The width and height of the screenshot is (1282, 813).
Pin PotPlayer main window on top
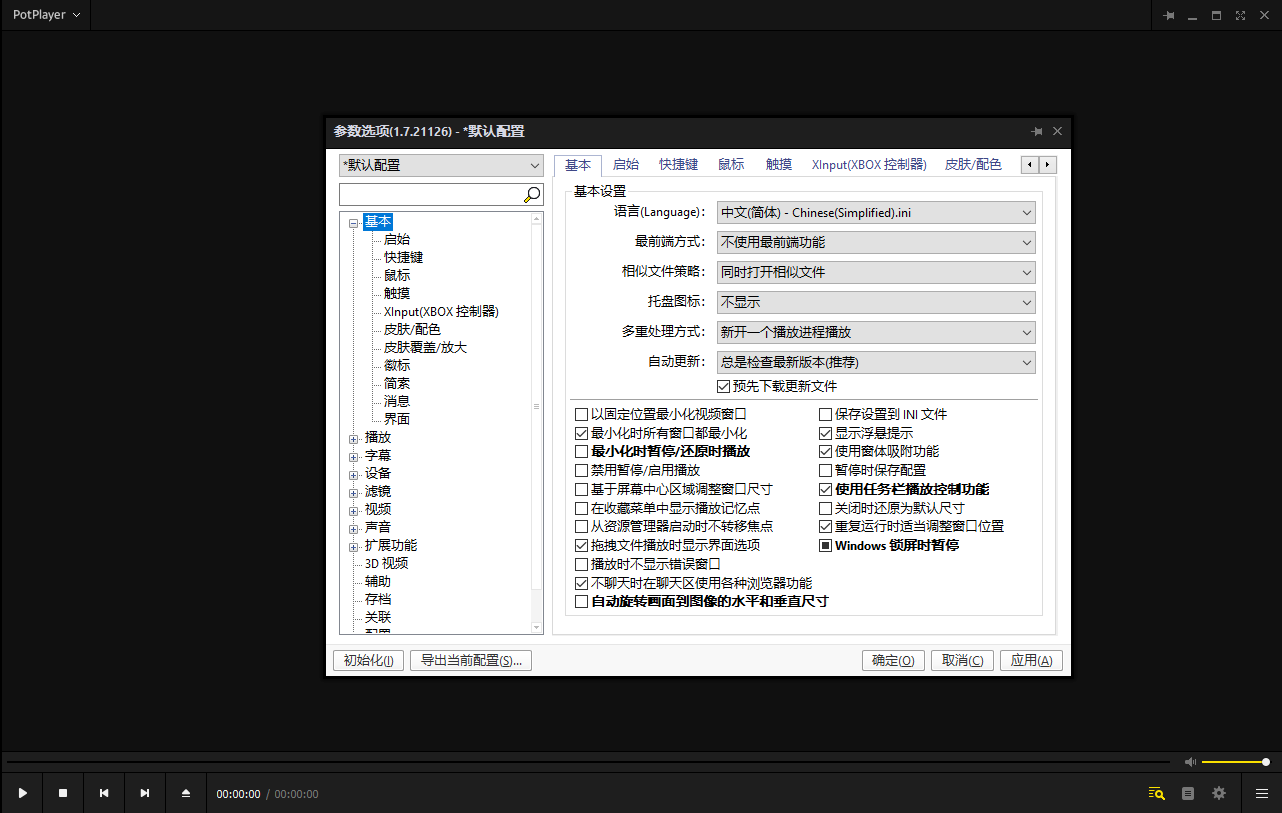[1169, 15]
